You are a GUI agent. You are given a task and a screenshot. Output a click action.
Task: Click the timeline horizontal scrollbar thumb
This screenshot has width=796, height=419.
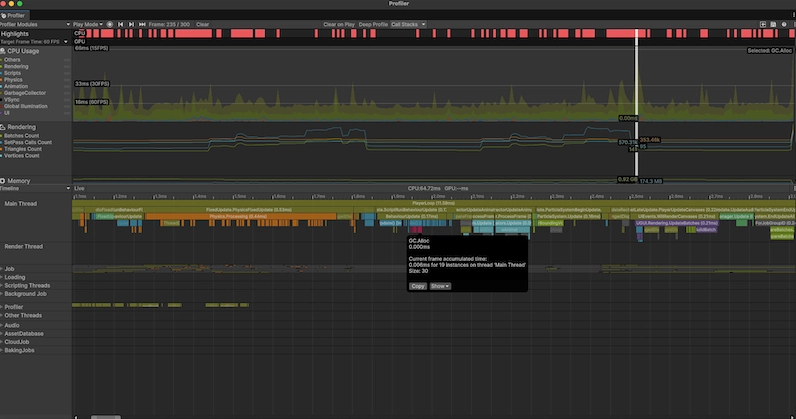click(x=106, y=417)
